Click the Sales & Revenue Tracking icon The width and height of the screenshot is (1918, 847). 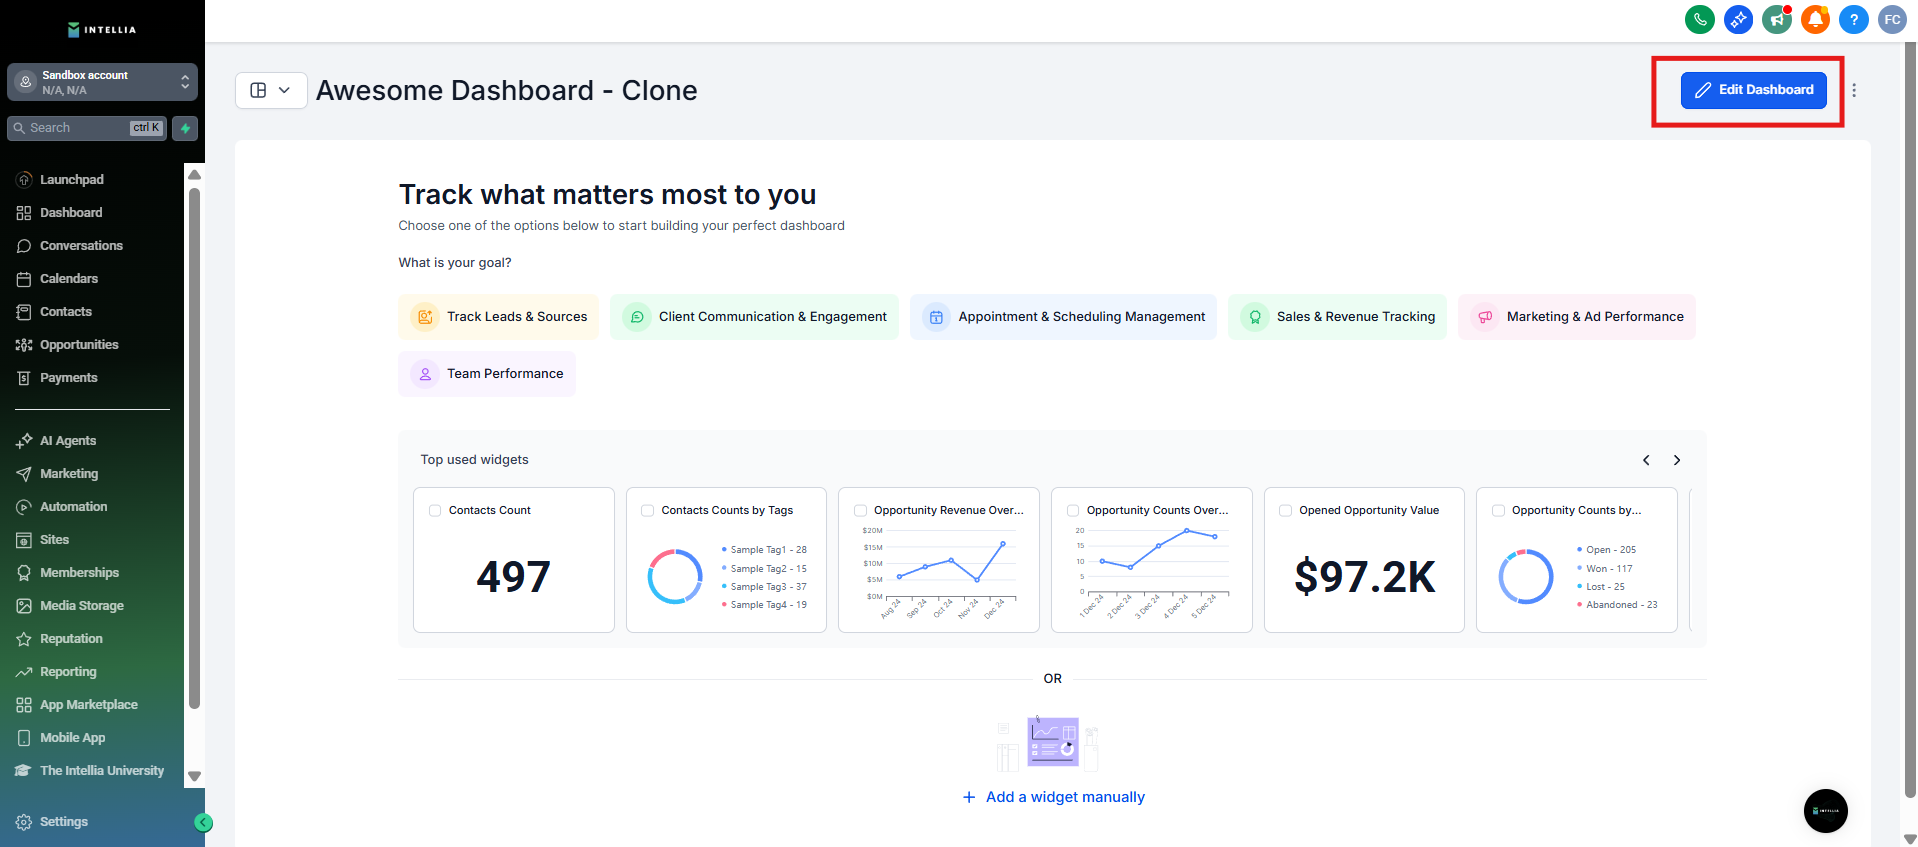point(1255,317)
